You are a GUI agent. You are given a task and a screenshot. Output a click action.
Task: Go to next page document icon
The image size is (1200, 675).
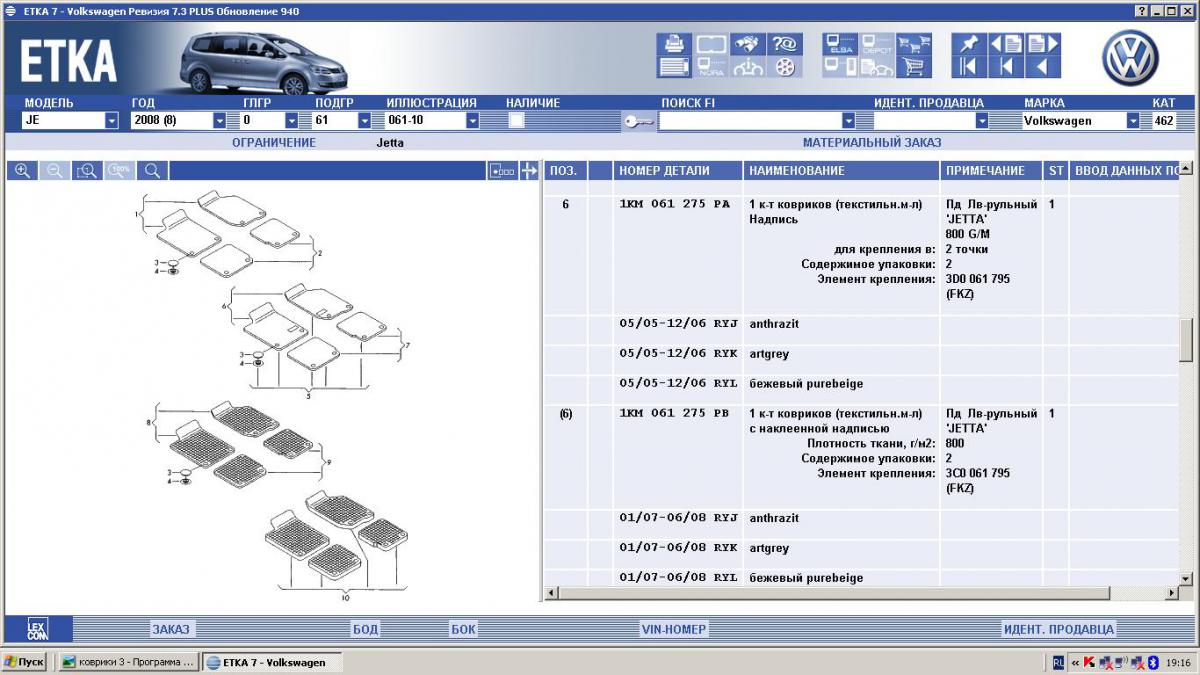pos(1042,44)
